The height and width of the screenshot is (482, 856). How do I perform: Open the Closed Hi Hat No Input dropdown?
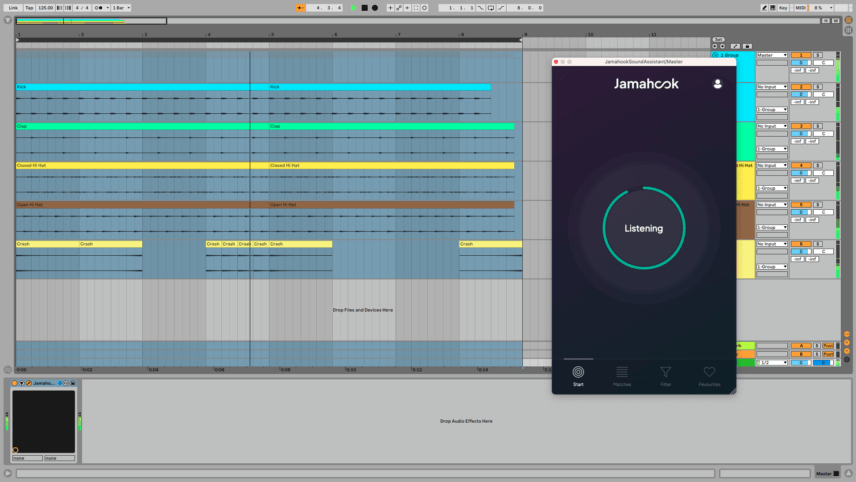point(772,165)
